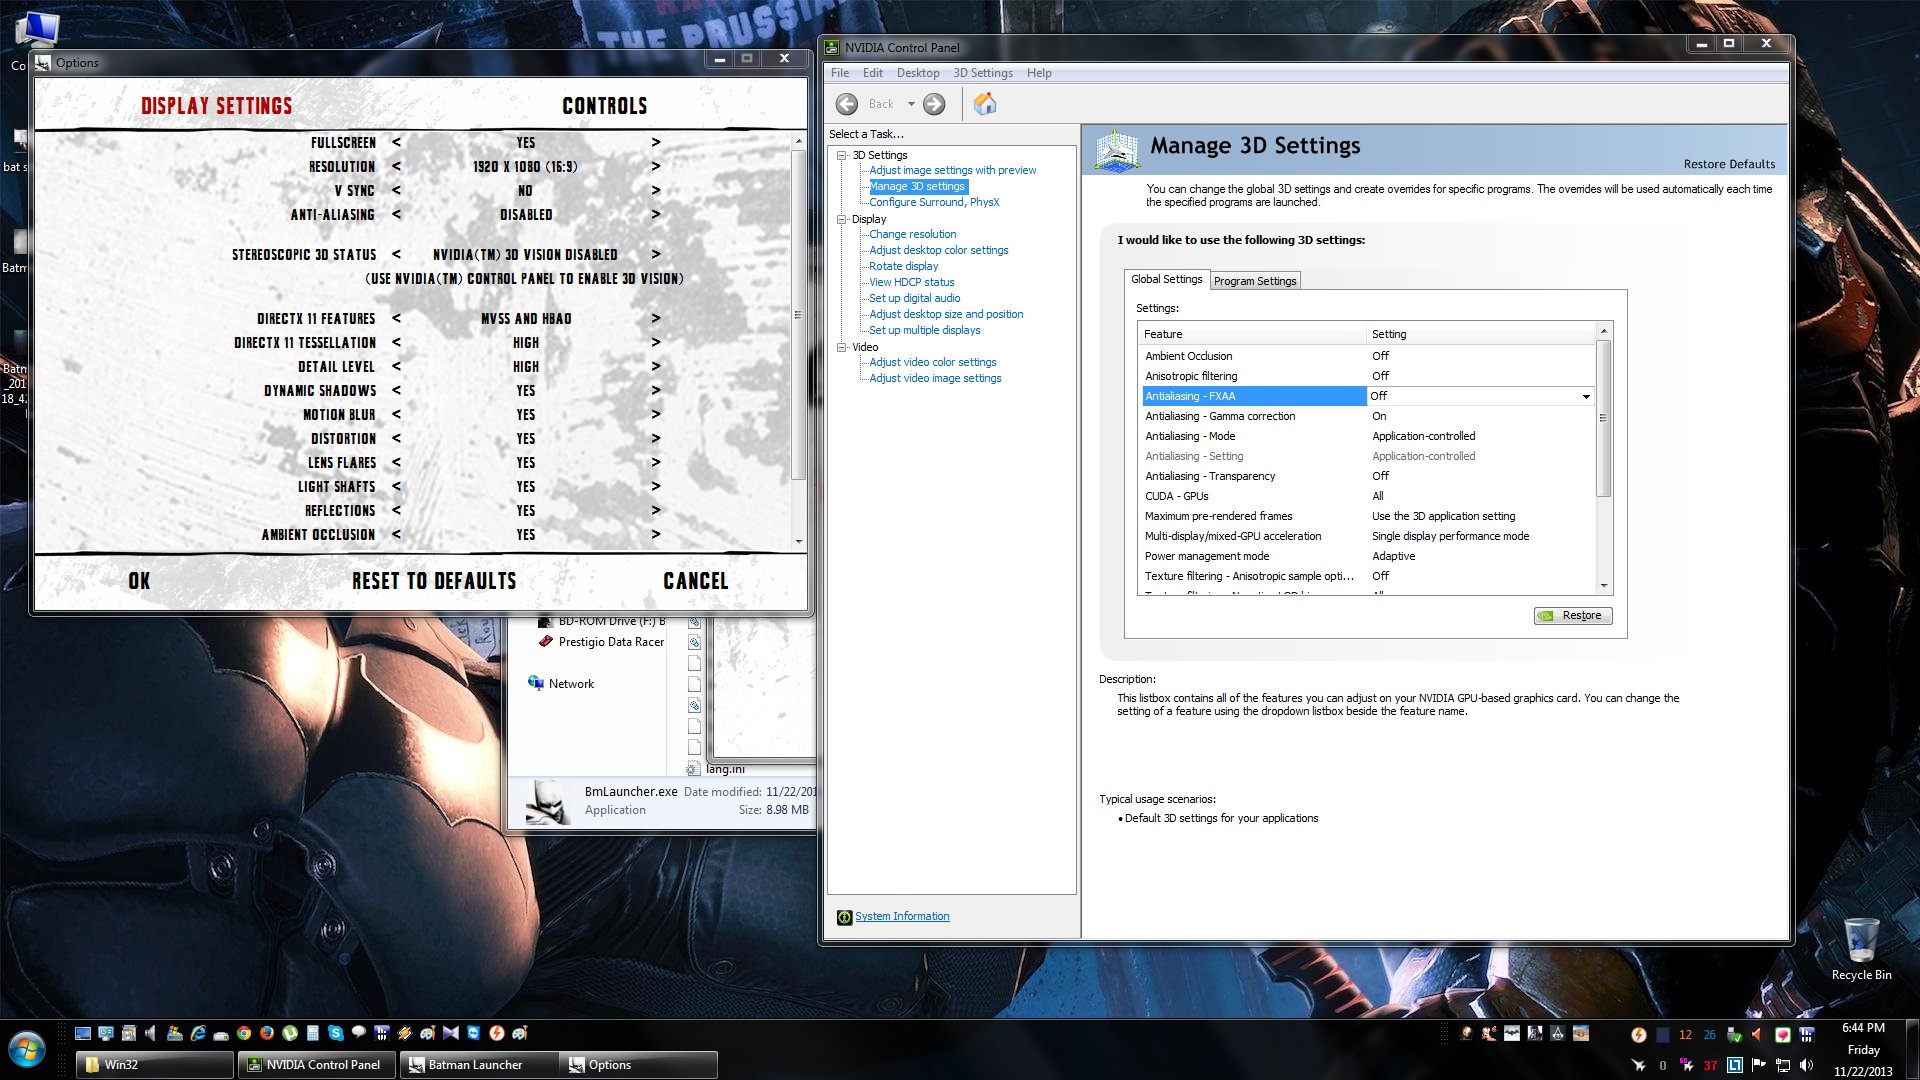The width and height of the screenshot is (1920, 1080).
Task: Select Change resolution in task tree
Action: [x=912, y=234]
